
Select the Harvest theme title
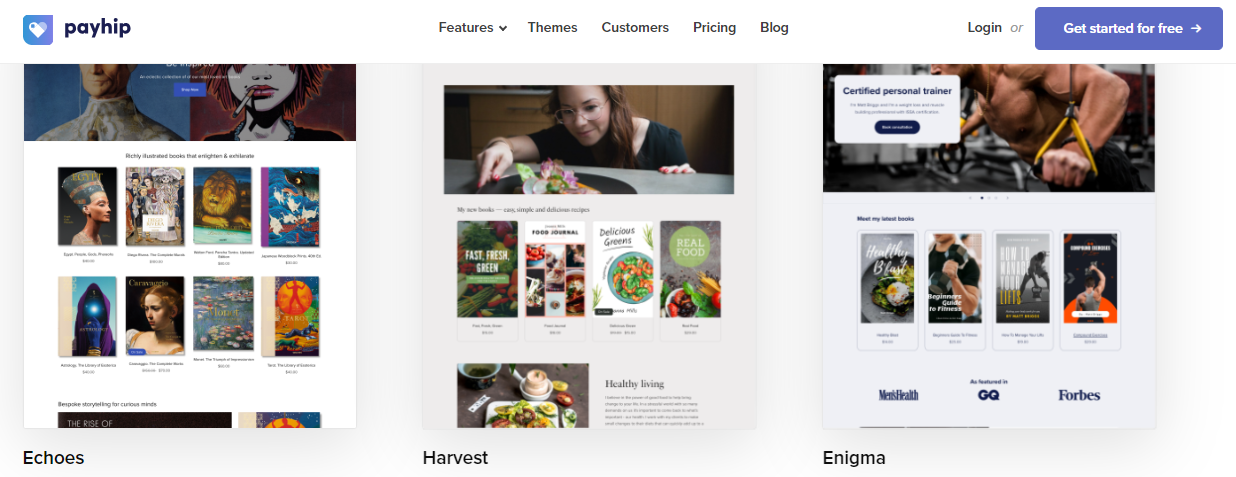(x=455, y=458)
